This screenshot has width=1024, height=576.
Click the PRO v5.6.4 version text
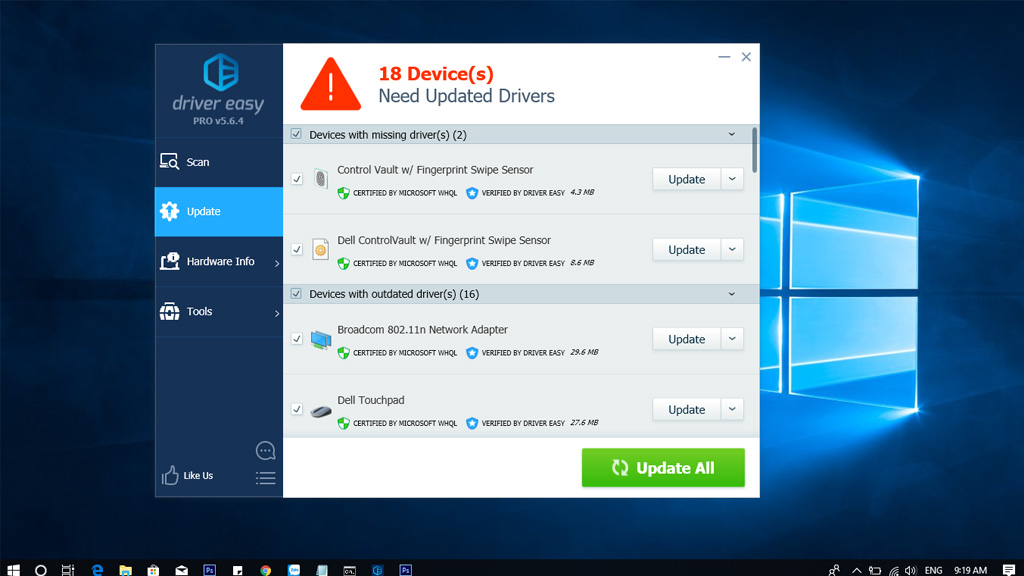tap(218, 121)
